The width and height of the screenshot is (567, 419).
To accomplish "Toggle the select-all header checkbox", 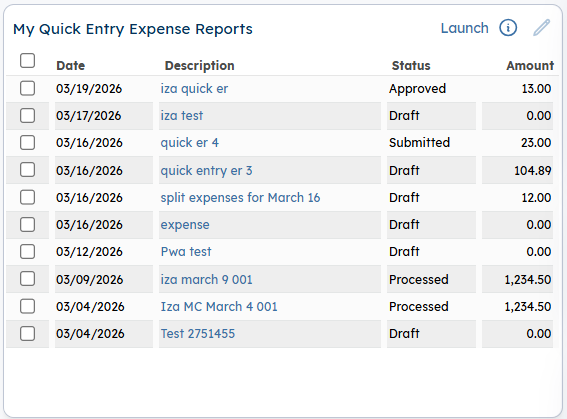I will tap(27, 60).
